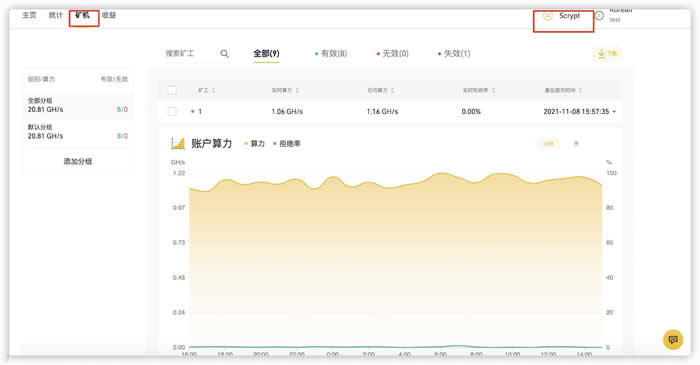Switch to the 有效(8) tab
700x365 pixels.
tap(331, 54)
